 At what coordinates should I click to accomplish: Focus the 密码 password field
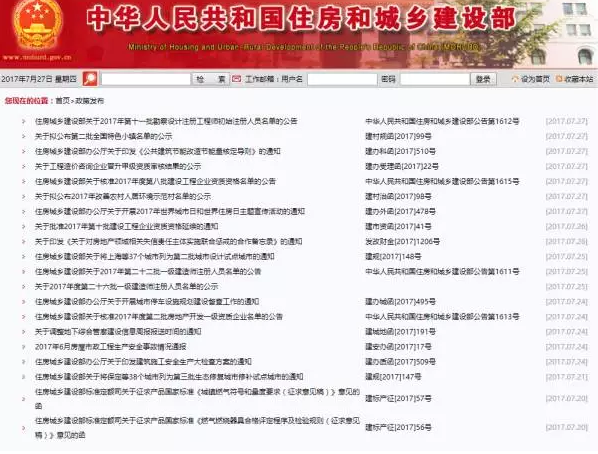point(435,79)
